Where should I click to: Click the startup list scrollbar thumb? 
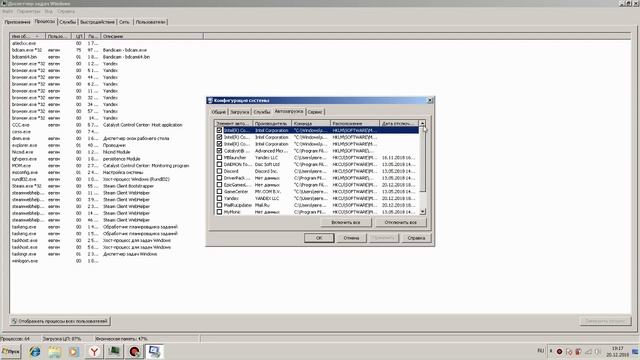coord(422,159)
